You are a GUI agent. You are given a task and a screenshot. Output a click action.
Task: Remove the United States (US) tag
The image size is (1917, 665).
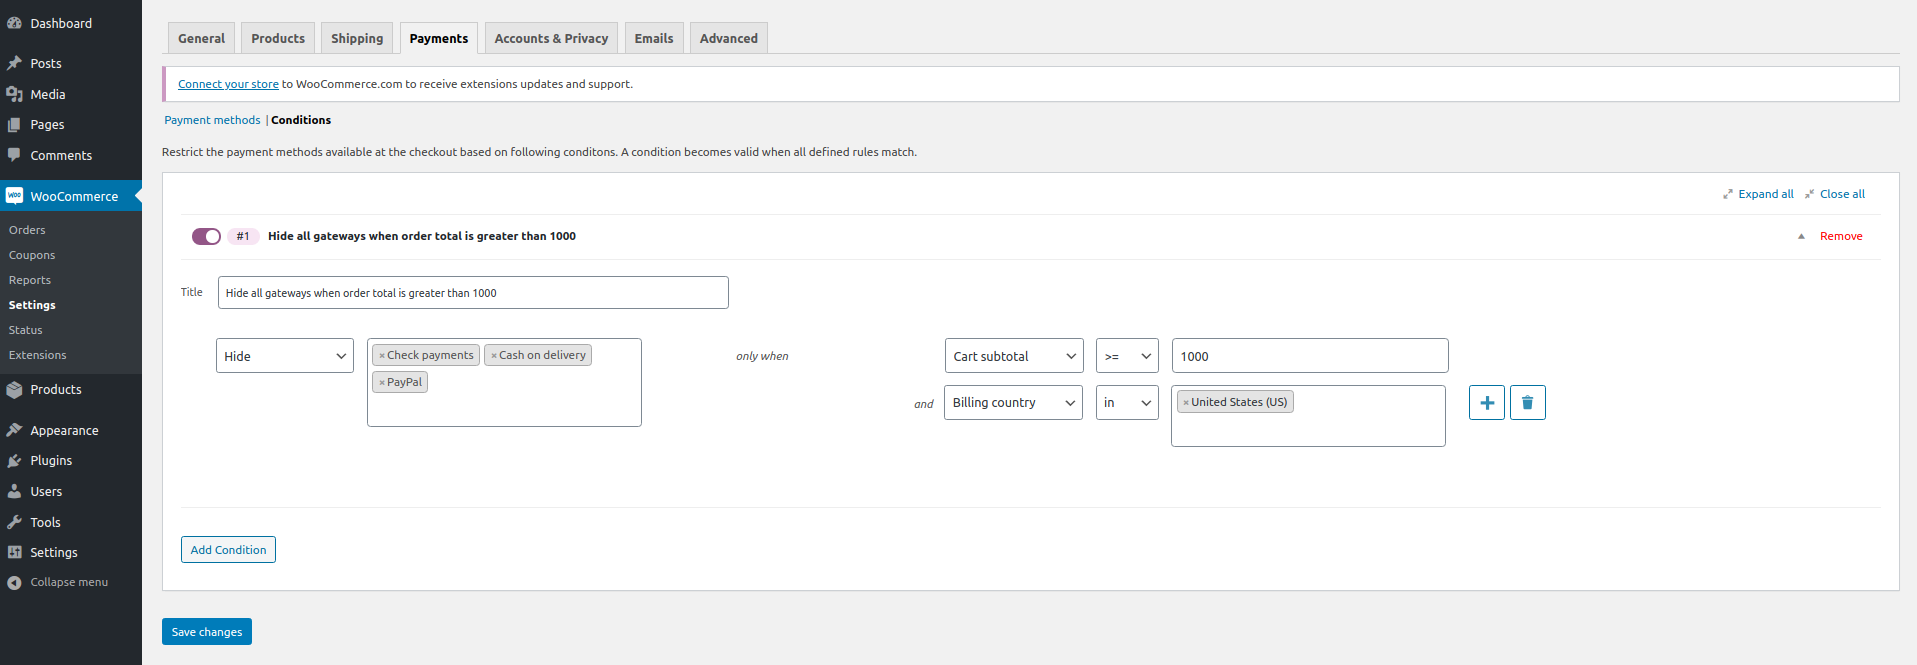[x=1186, y=402]
